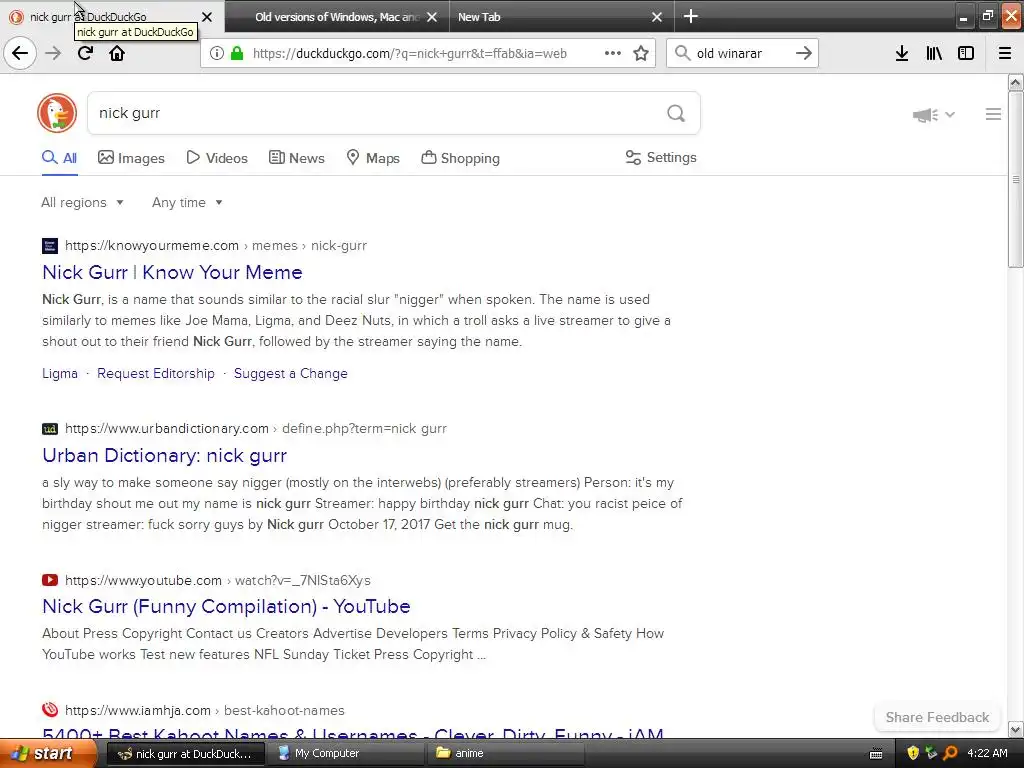Click the tray magnifier icon
Image resolution: width=1024 pixels, height=768 pixels.
(x=950, y=753)
